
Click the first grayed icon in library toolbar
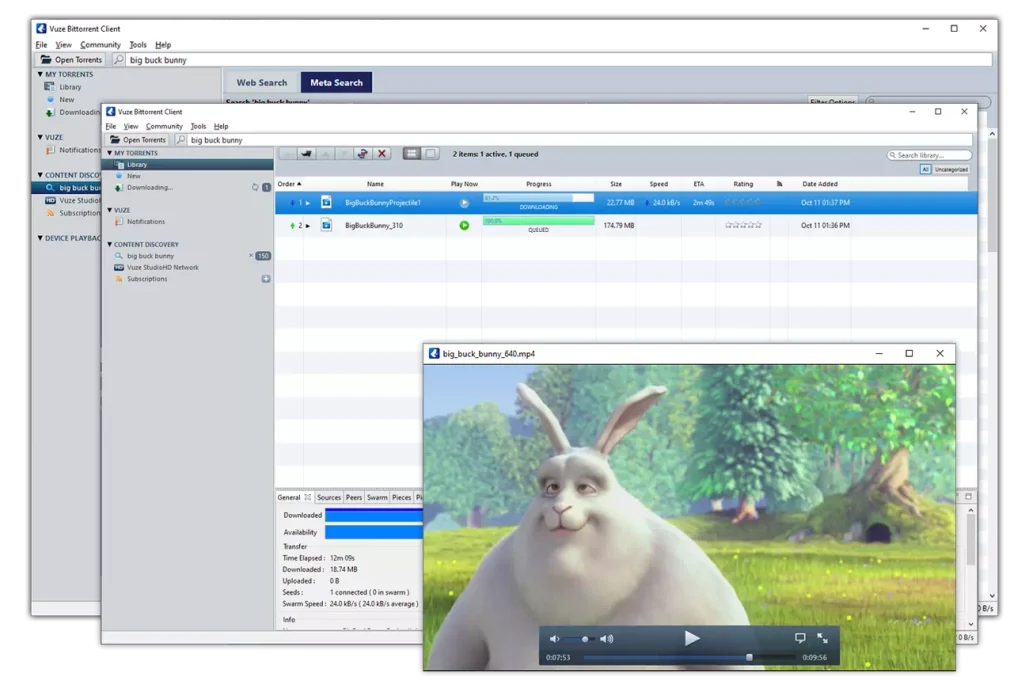point(287,154)
